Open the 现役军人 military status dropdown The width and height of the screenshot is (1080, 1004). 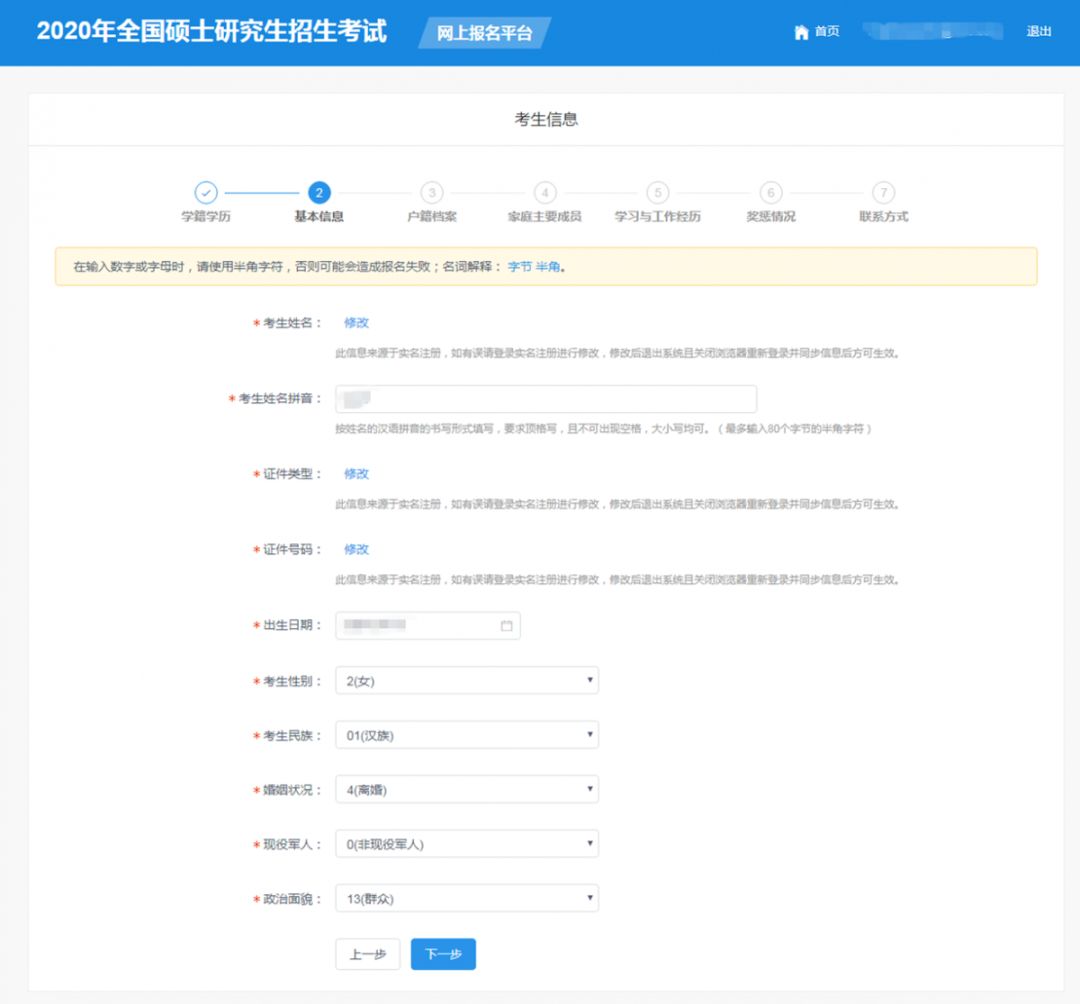466,843
